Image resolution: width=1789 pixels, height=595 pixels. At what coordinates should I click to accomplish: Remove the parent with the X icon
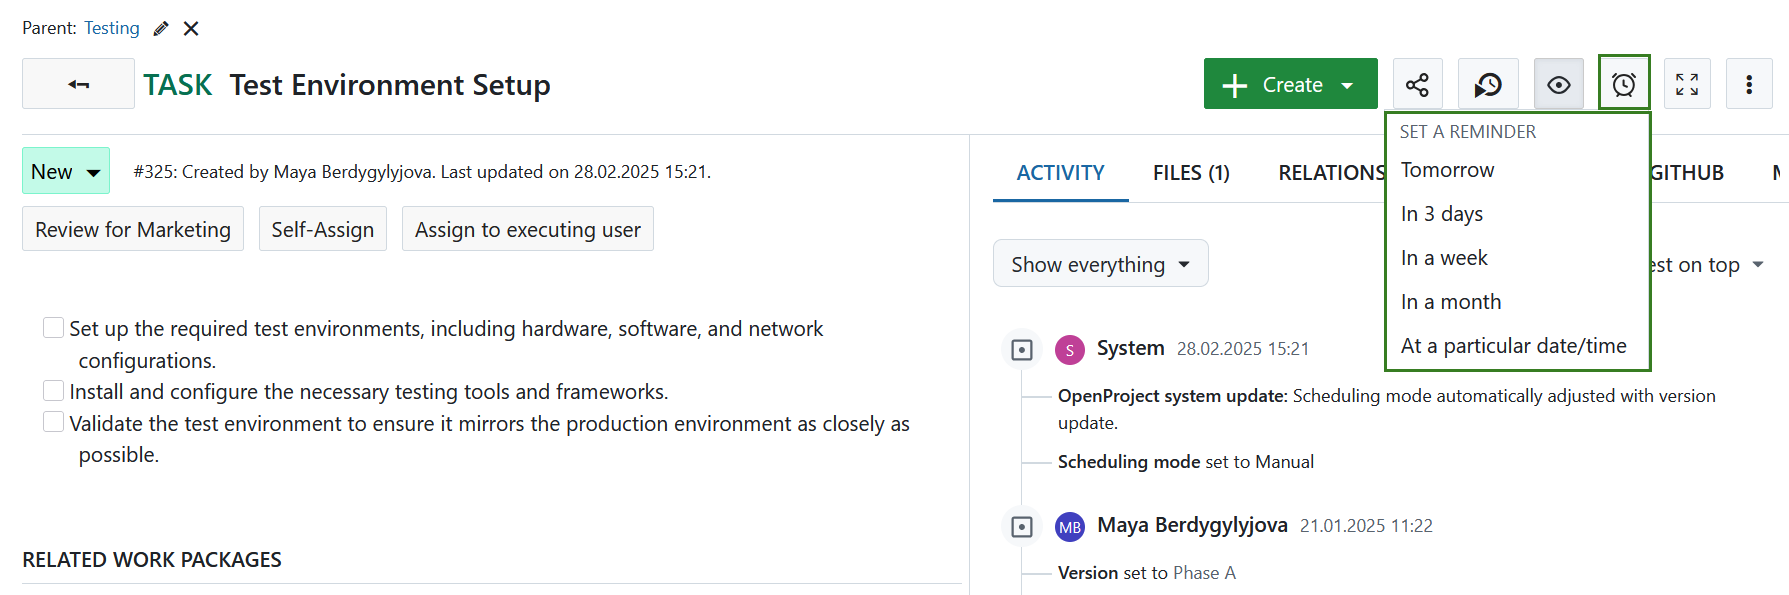(x=191, y=29)
